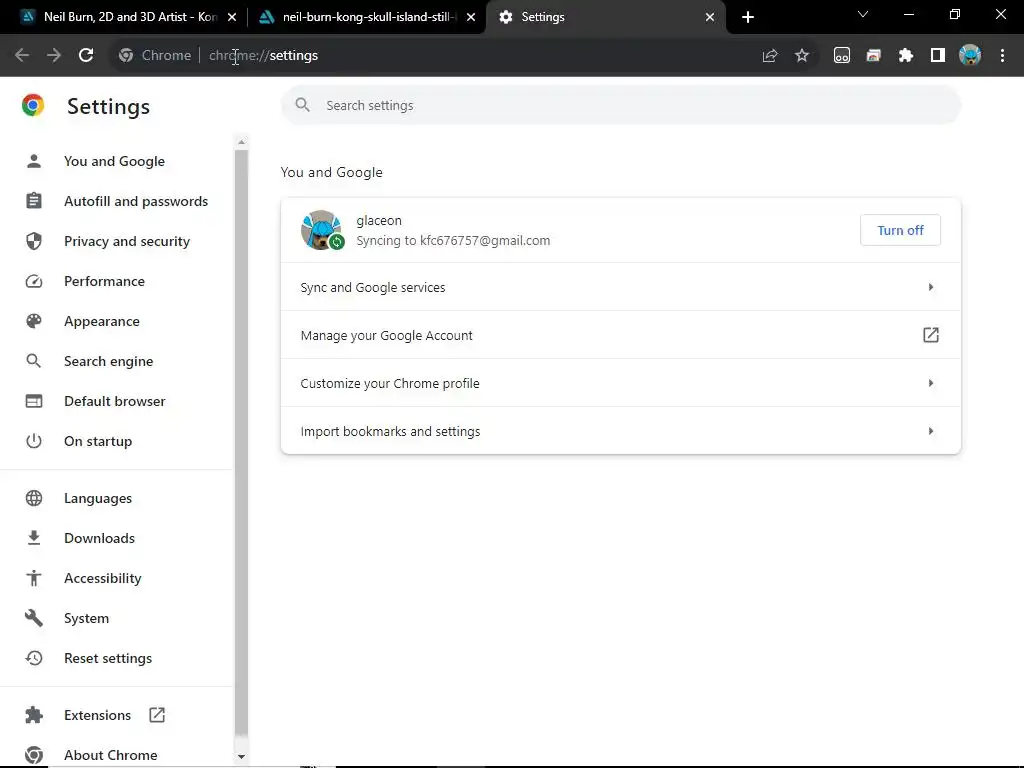Click the second extension icon beside the puzzle
The image size is (1024, 768).
tap(873, 56)
